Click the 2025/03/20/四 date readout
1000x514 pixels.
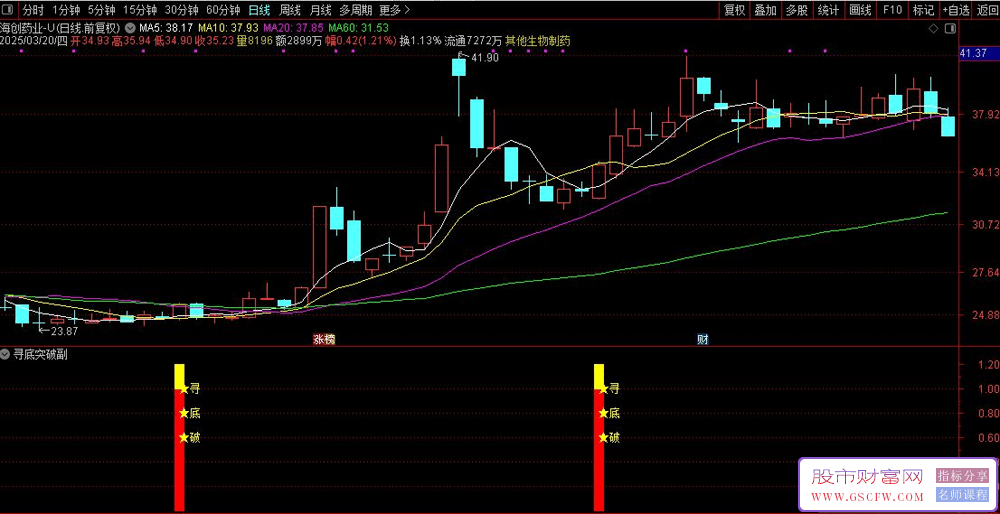[33, 40]
